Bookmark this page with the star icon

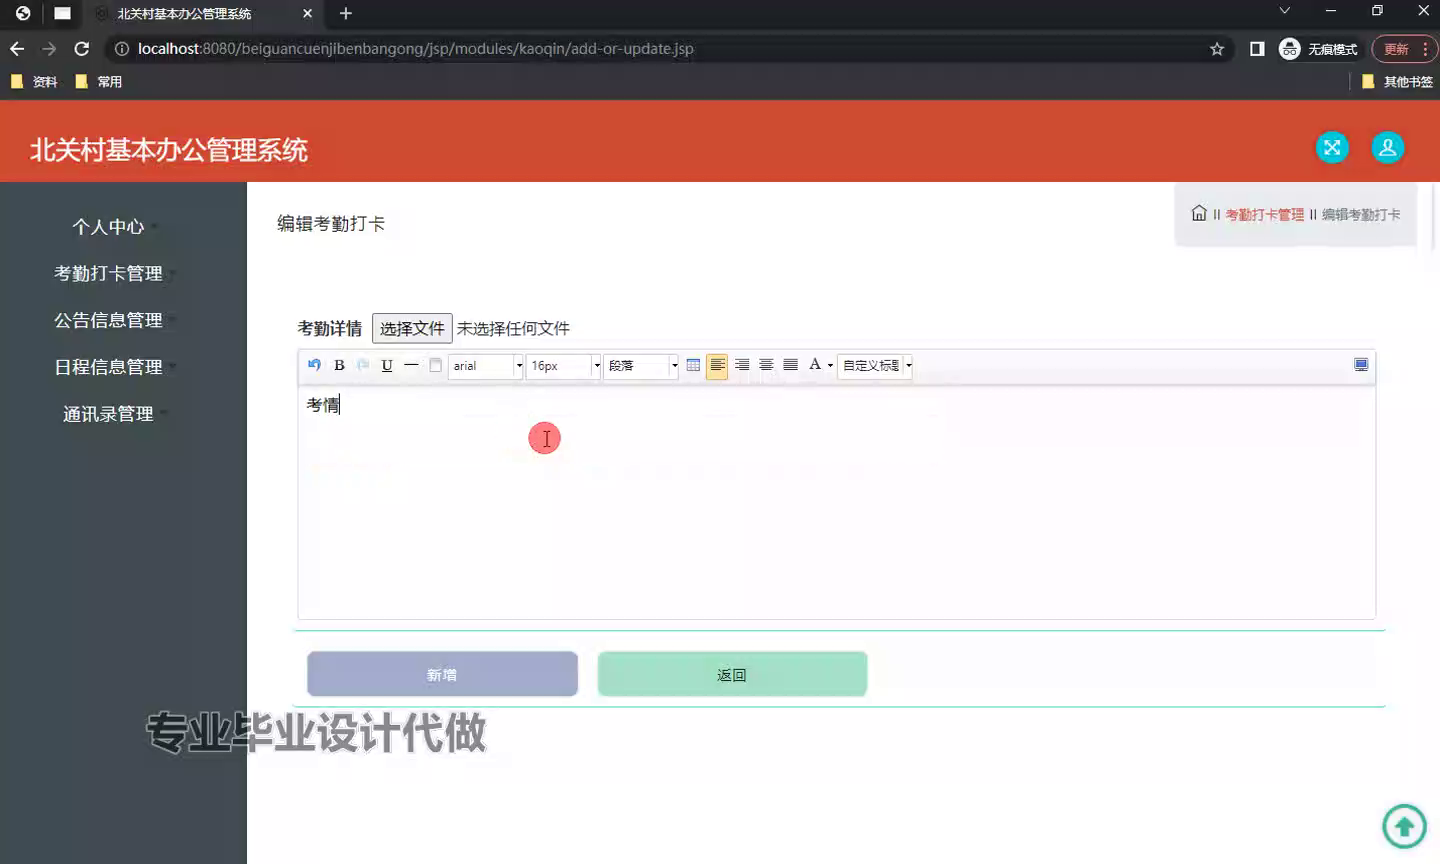click(1217, 49)
